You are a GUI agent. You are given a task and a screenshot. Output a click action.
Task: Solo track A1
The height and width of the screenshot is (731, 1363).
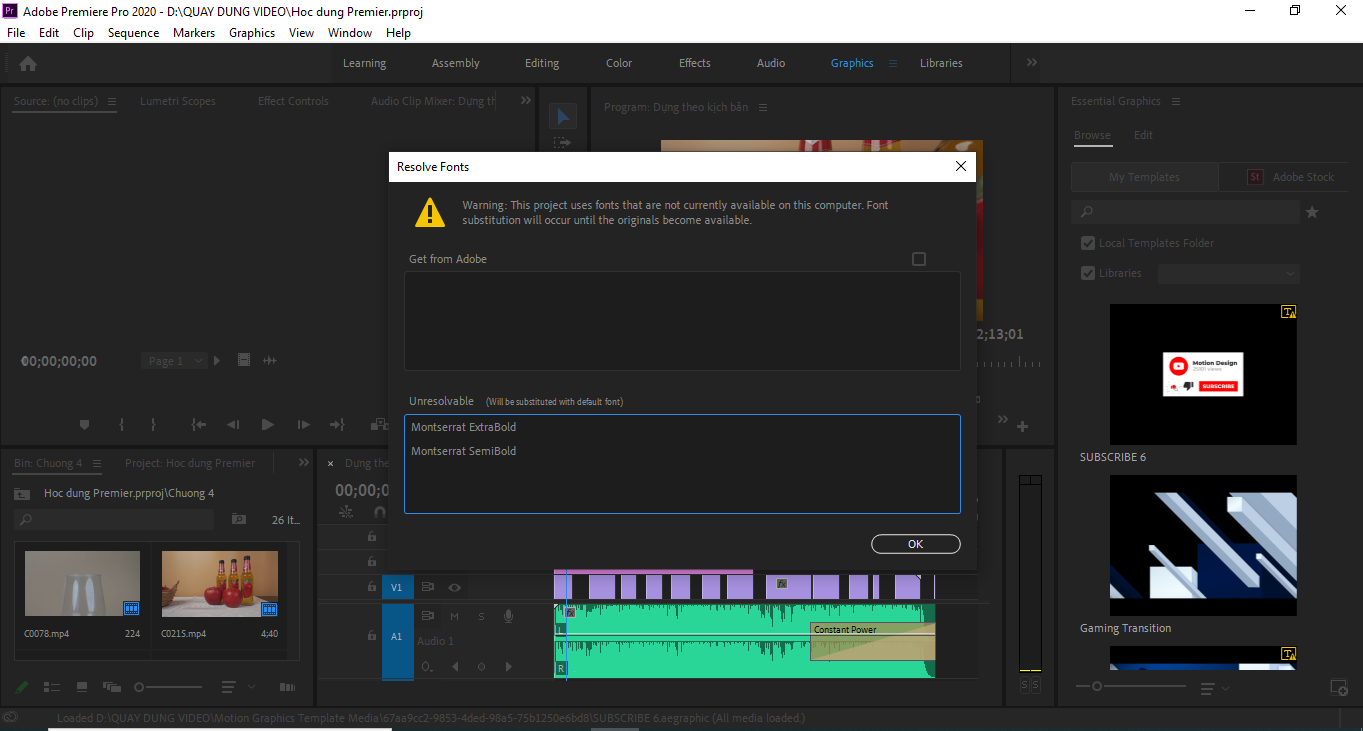pyautogui.click(x=481, y=616)
